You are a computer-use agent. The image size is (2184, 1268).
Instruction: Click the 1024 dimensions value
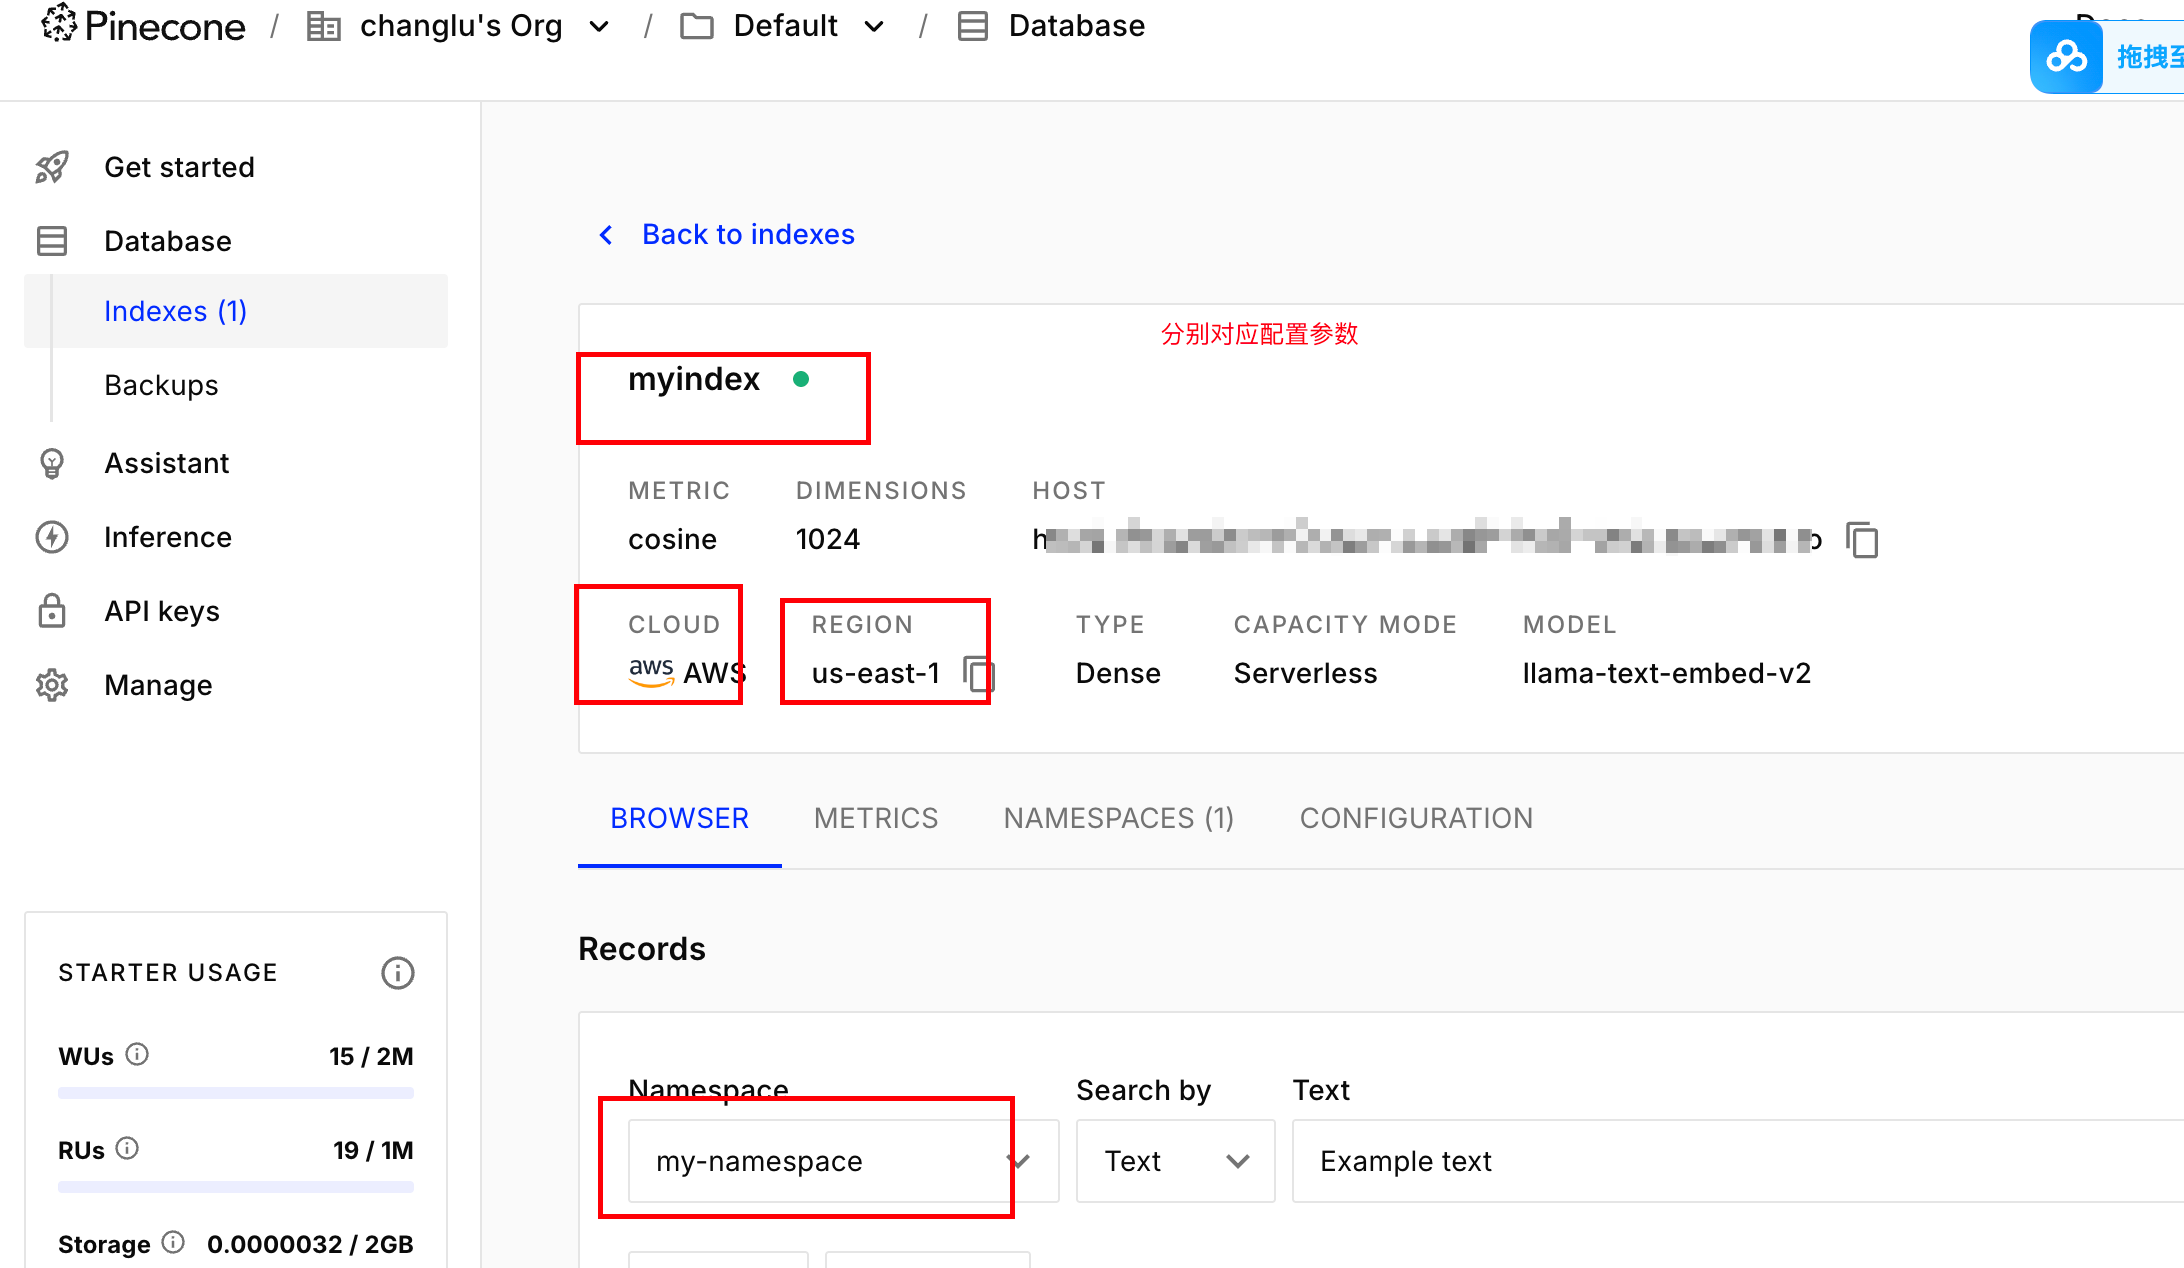point(828,539)
